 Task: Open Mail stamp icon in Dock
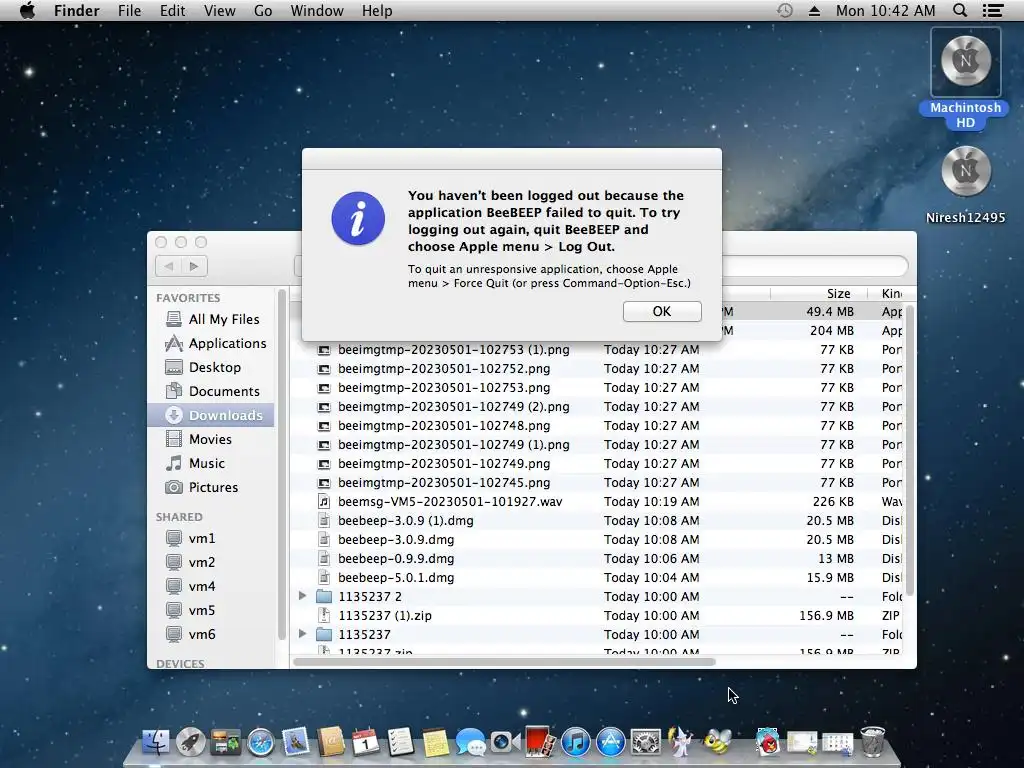pos(296,742)
